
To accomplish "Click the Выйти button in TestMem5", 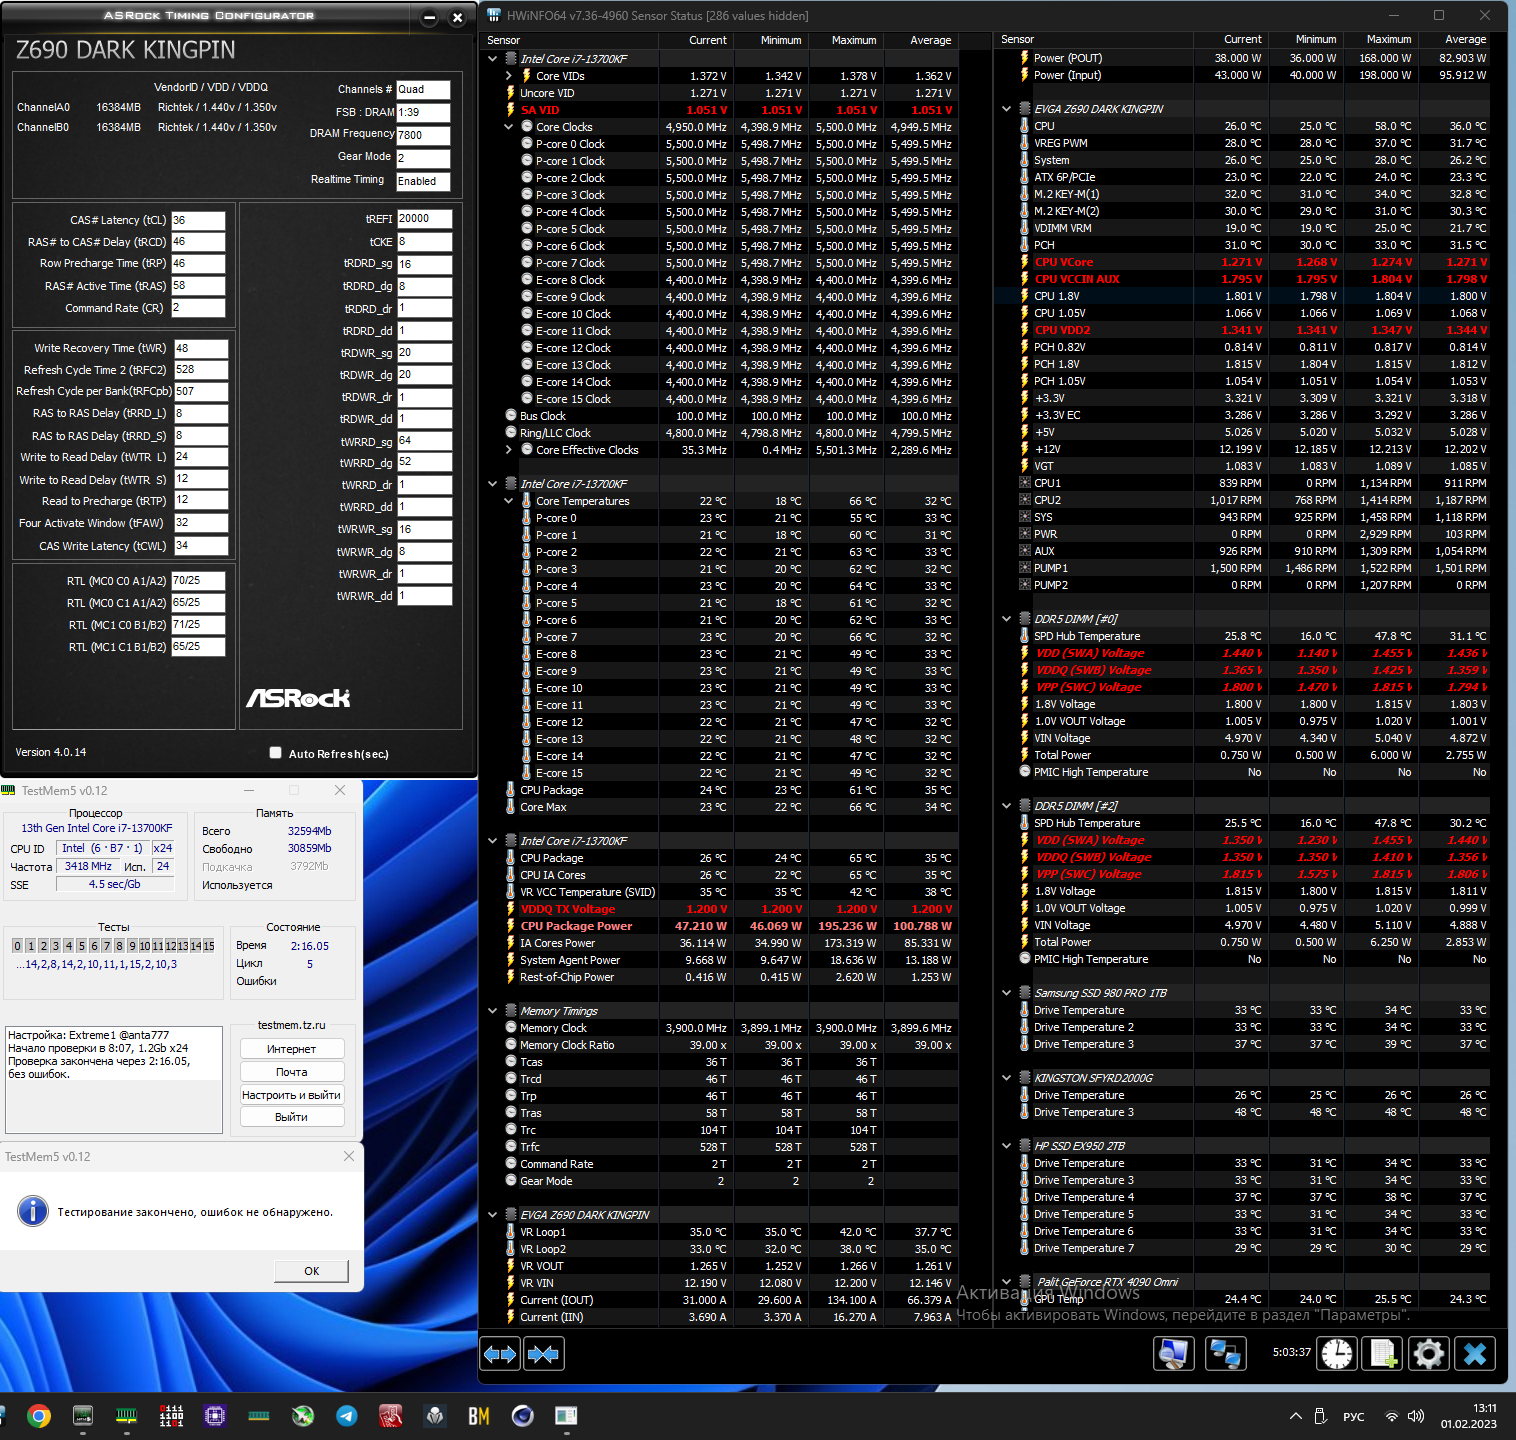I will [x=292, y=1117].
